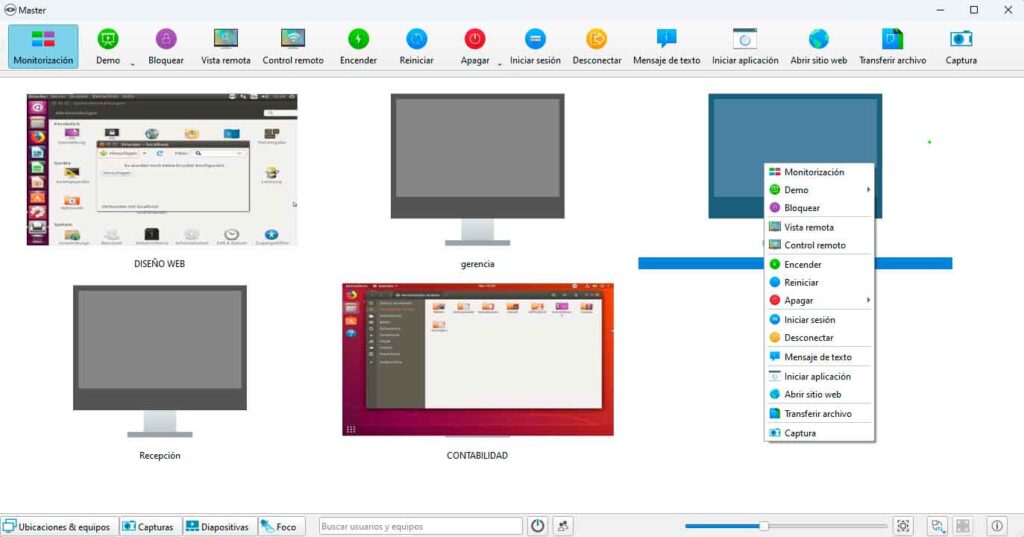Click the Capturas button in the bottom bar
This screenshot has width=1024, height=537.
pyautogui.click(x=148, y=526)
